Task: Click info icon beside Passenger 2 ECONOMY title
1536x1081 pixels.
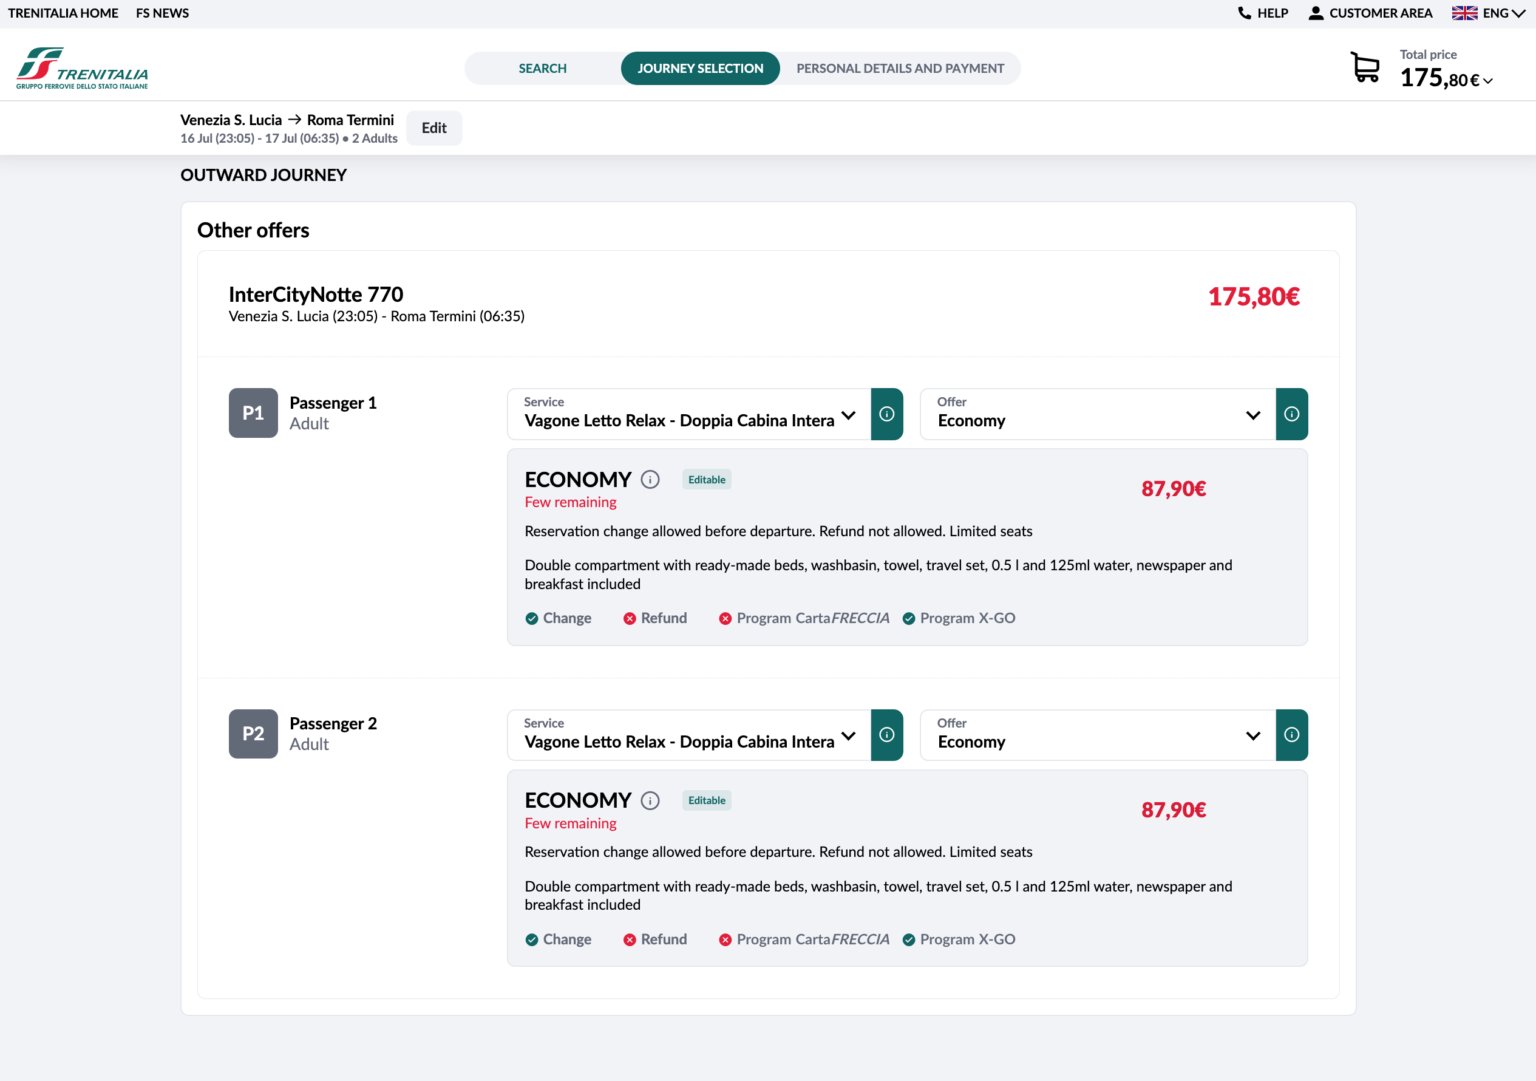Action: pyautogui.click(x=650, y=800)
